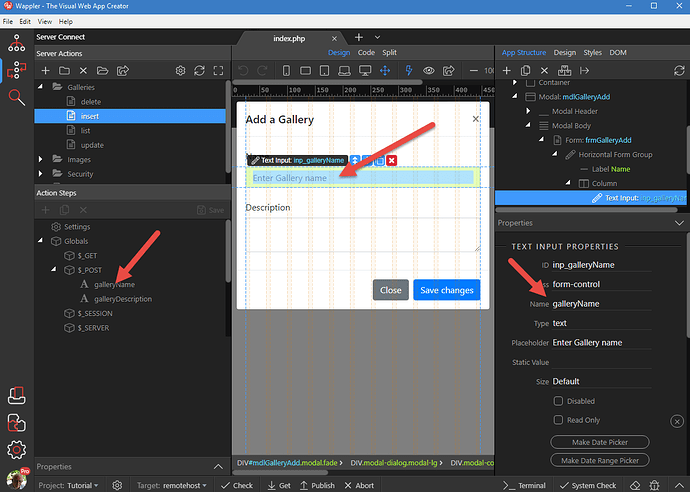Refresh the Server Actions list

point(199,70)
